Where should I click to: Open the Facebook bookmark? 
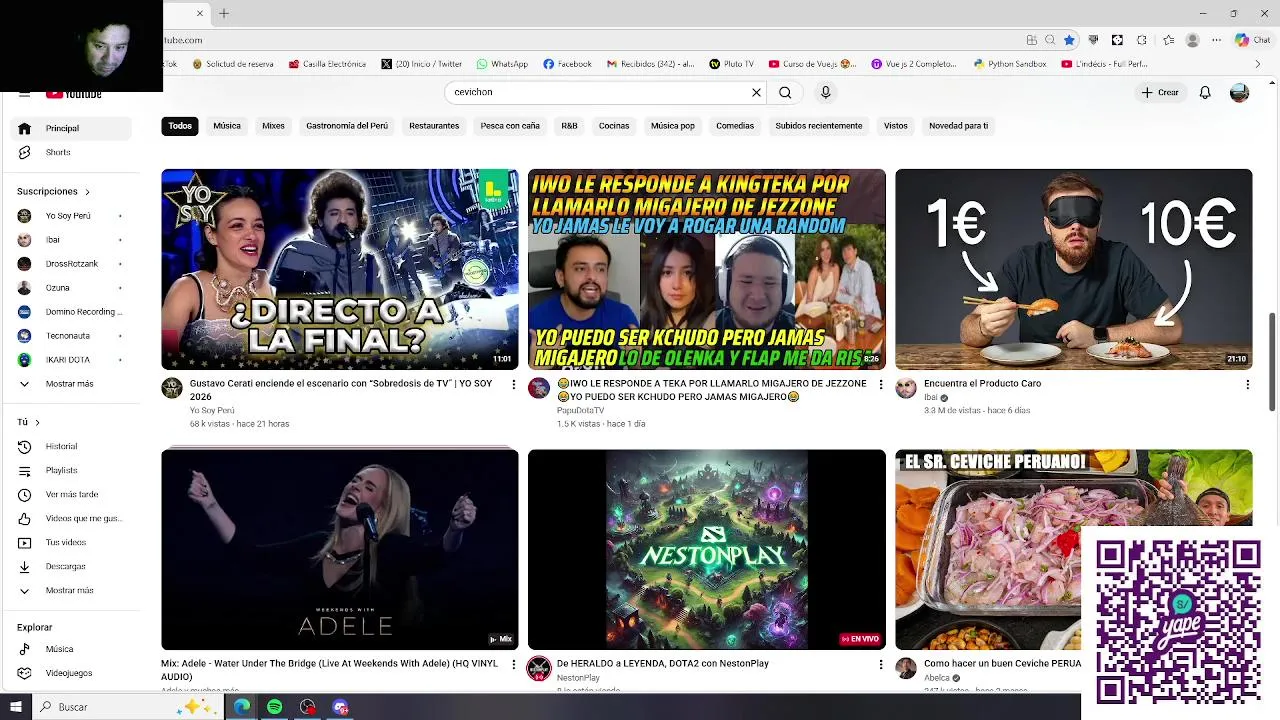click(567, 64)
